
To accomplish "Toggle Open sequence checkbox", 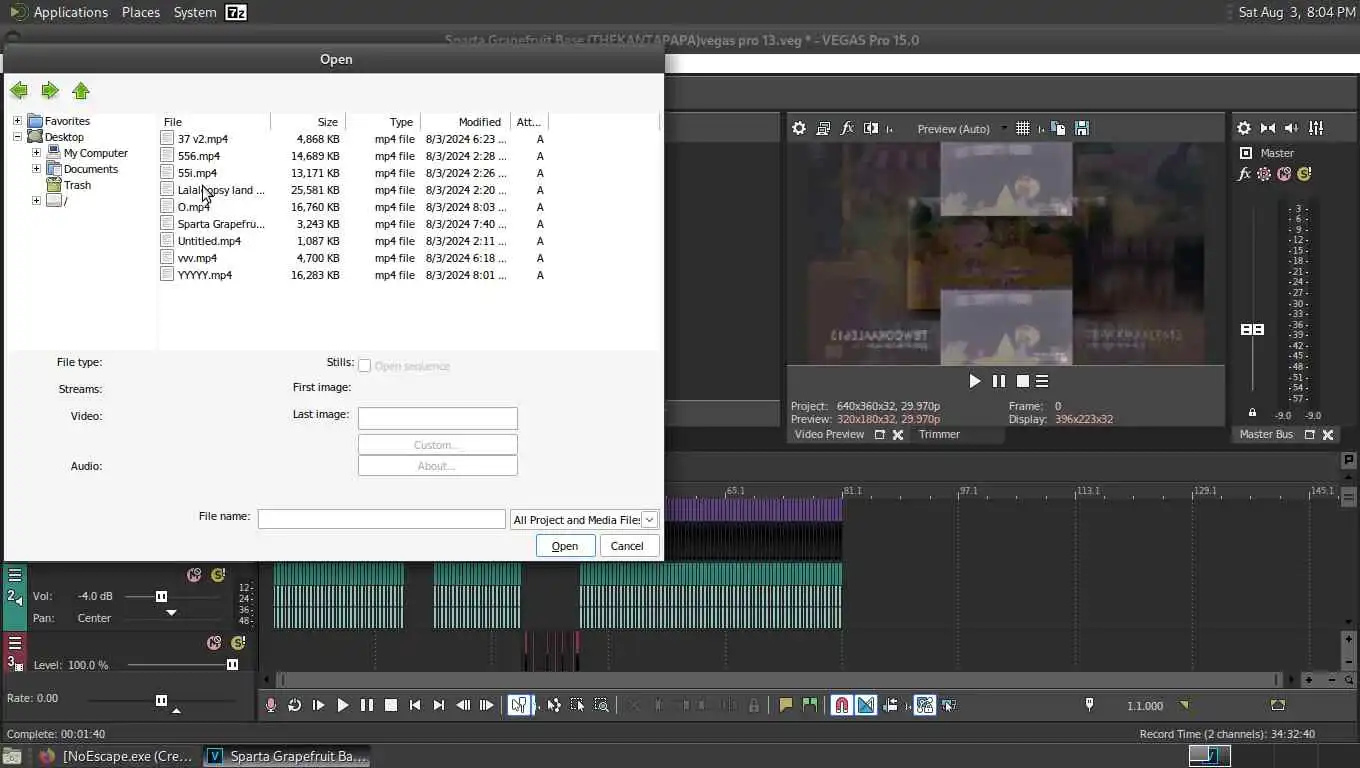I will click(x=365, y=366).
